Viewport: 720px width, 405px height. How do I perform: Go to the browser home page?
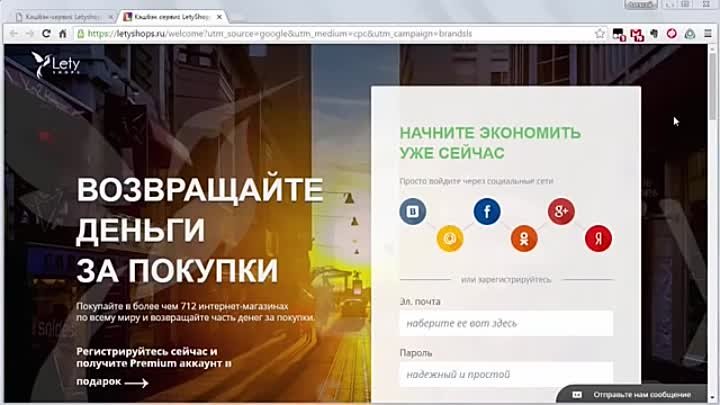(x=63, y=33)
